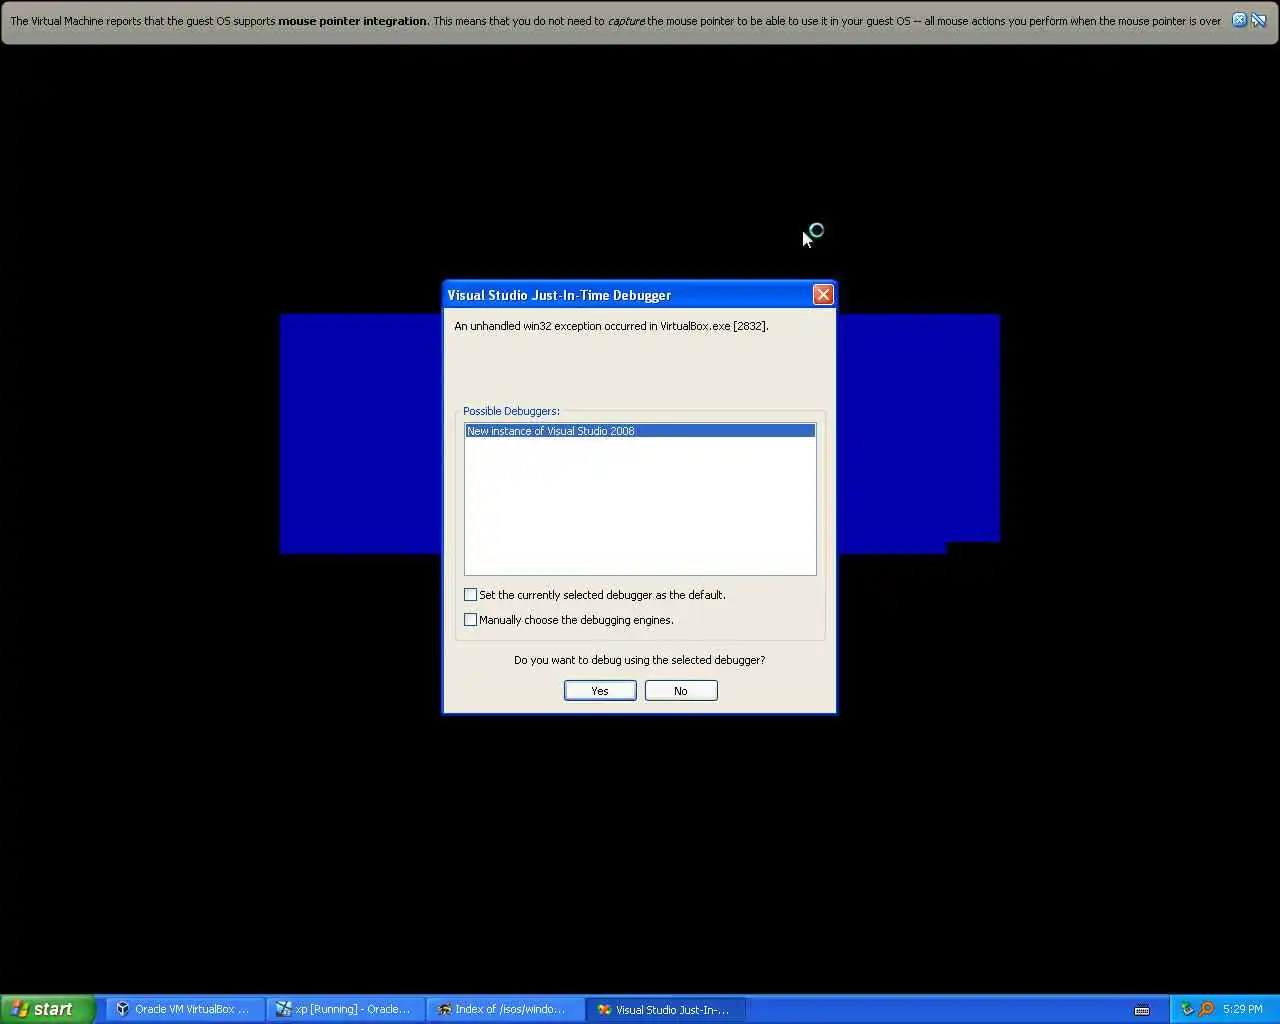Viewport: 1280px width, 1024px height.
Task: Click Yes to debug with selected debugger
Action: (x=600, y=691)
